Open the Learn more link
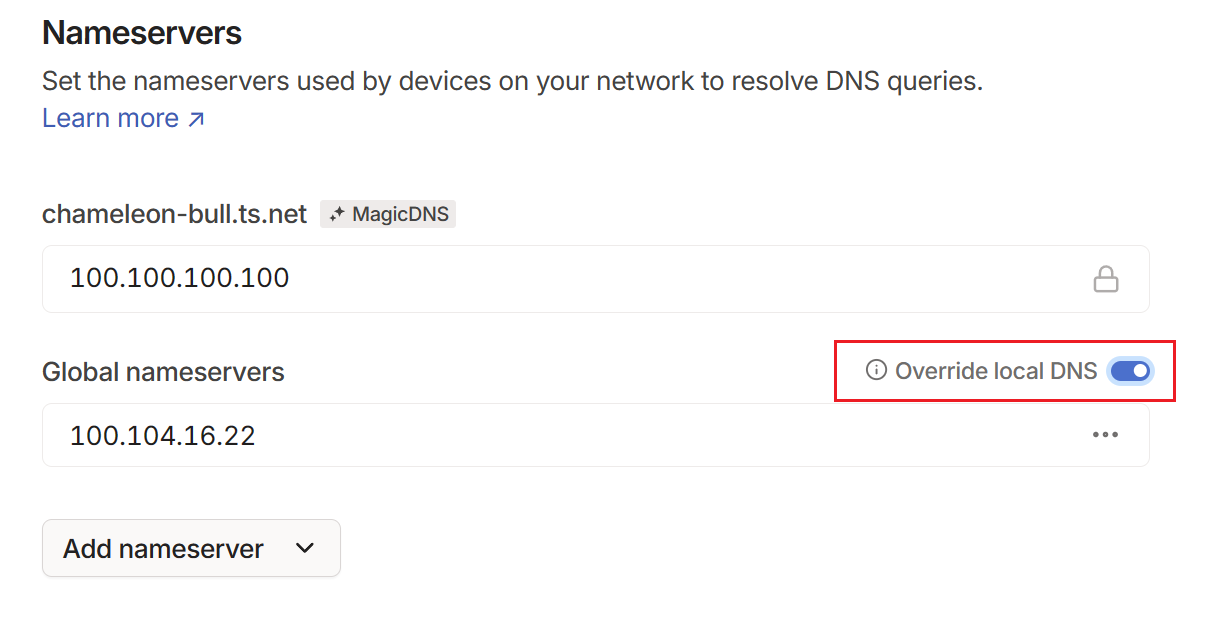The width and height of the screenshot is (1223, 622). click(123, 118)
